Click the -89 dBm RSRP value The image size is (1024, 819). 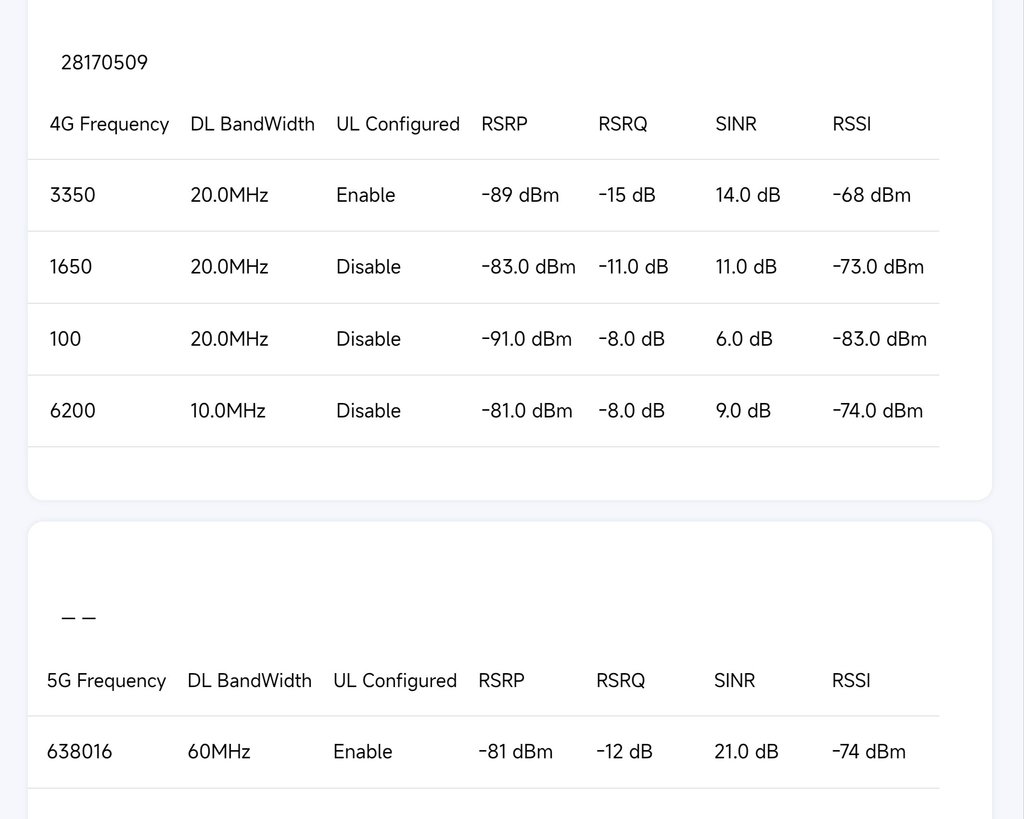tap(520, 195)
